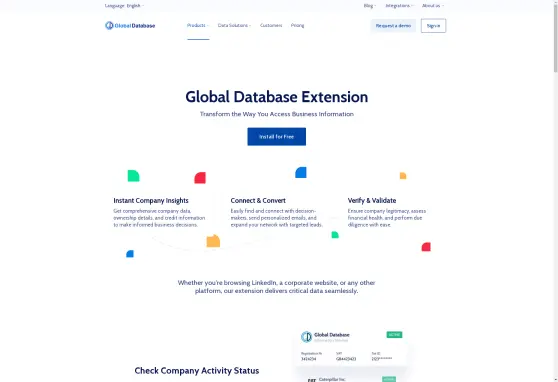The image size is (558, 382).
Task: Click the Global Database logo icon
Action: [109, 26]
